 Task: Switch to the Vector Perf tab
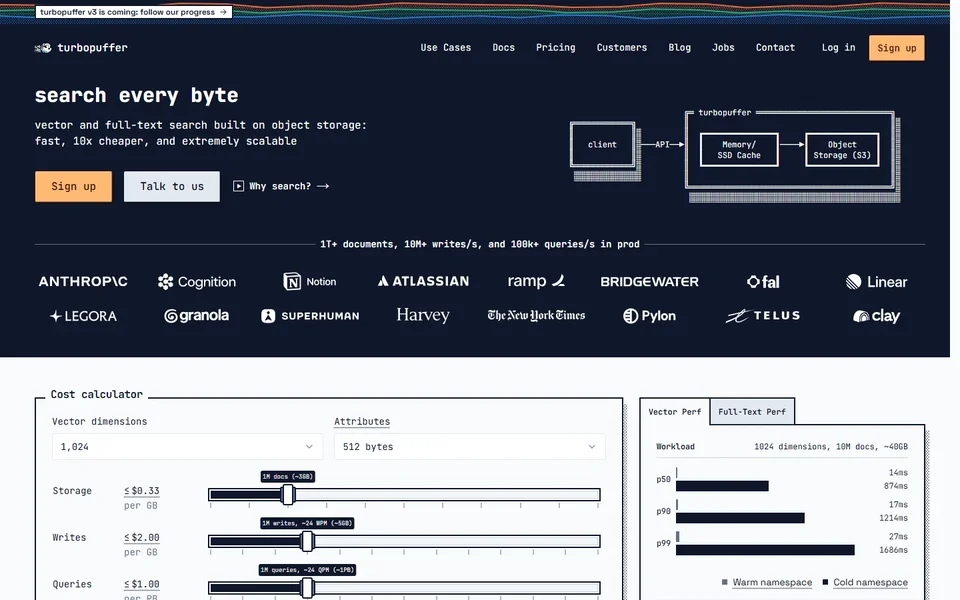point(675,412)
